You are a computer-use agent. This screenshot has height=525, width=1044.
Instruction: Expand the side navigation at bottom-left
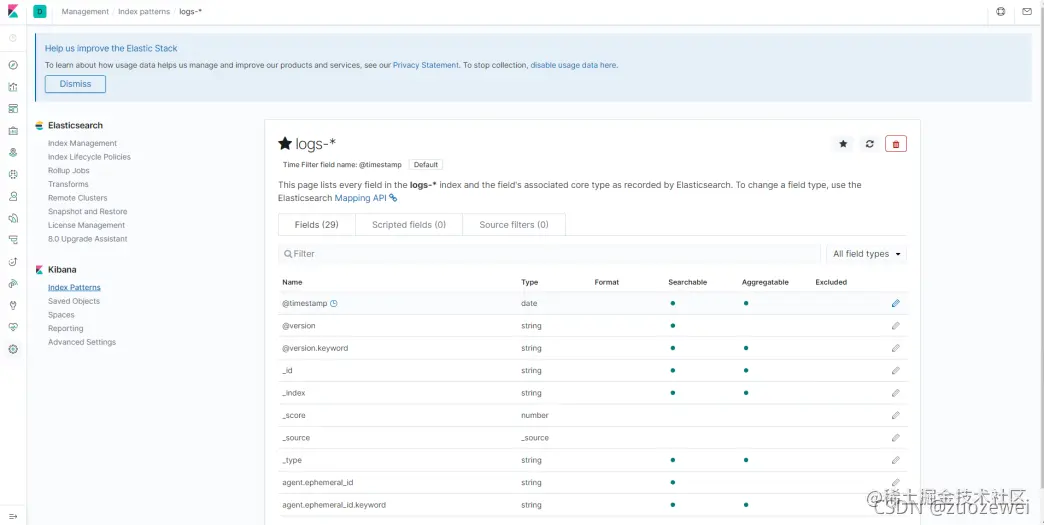point(13,516)
